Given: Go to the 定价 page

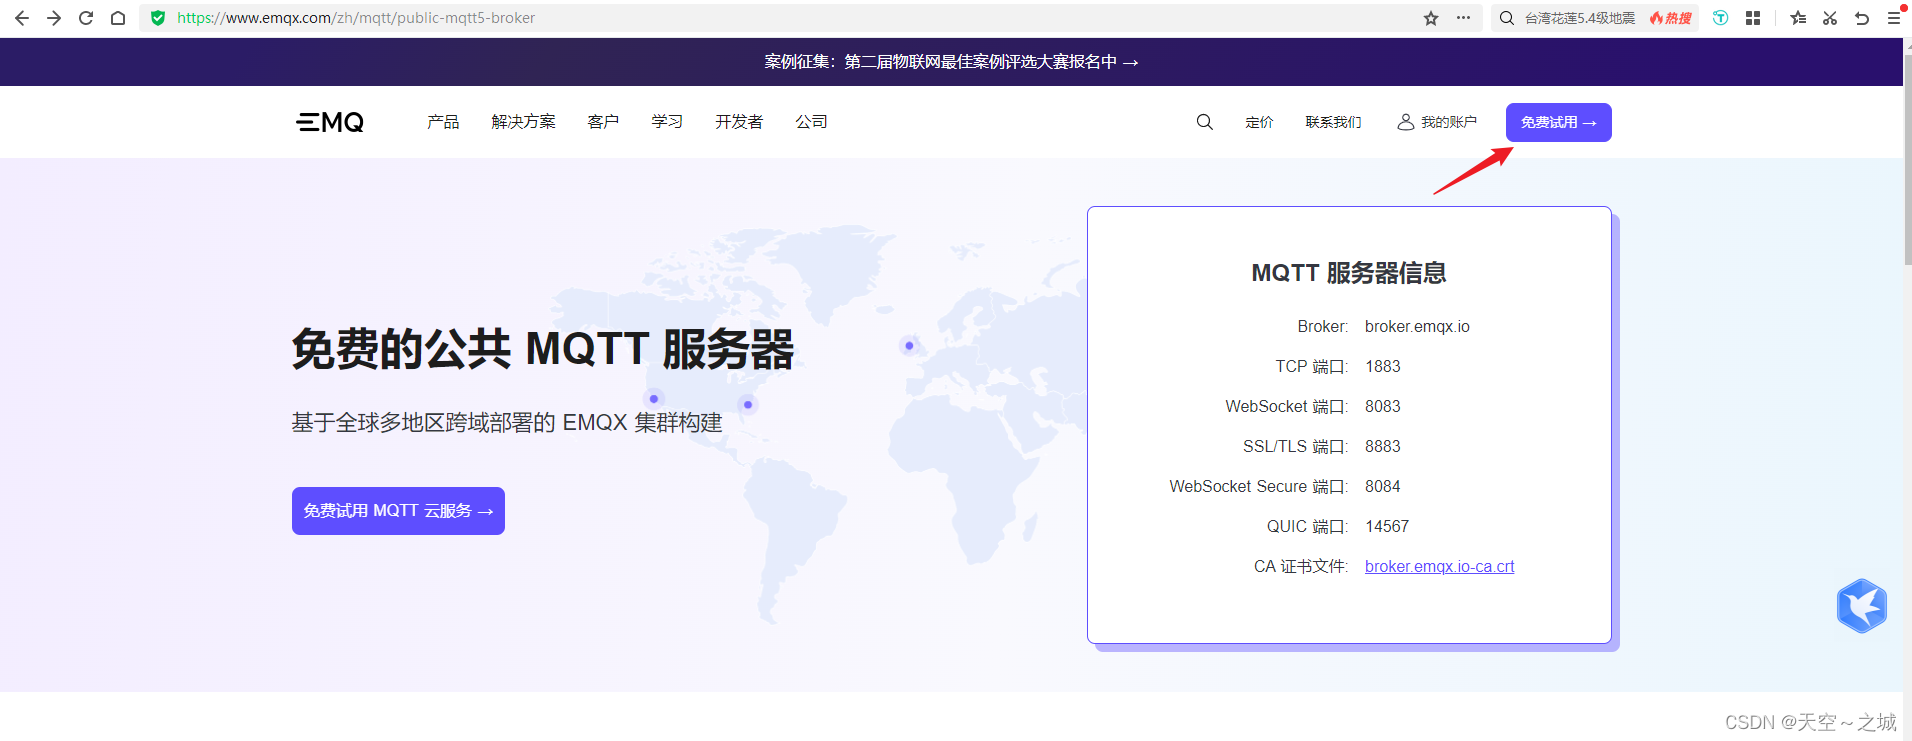Looking at the screenshot, I should click(x=1259, y=122).
